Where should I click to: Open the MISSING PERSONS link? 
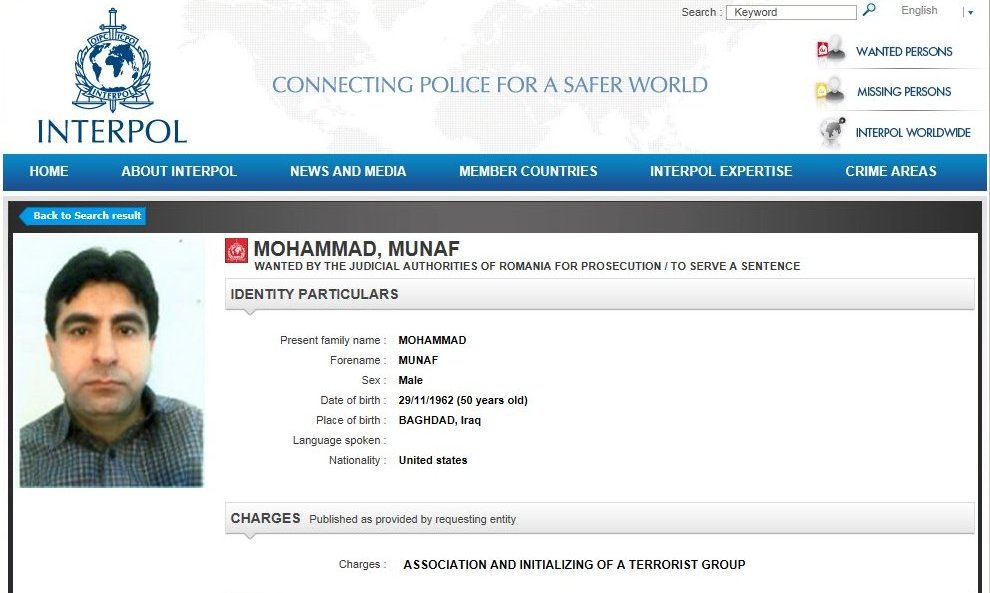pyautogui.click(x=904, y=92)
